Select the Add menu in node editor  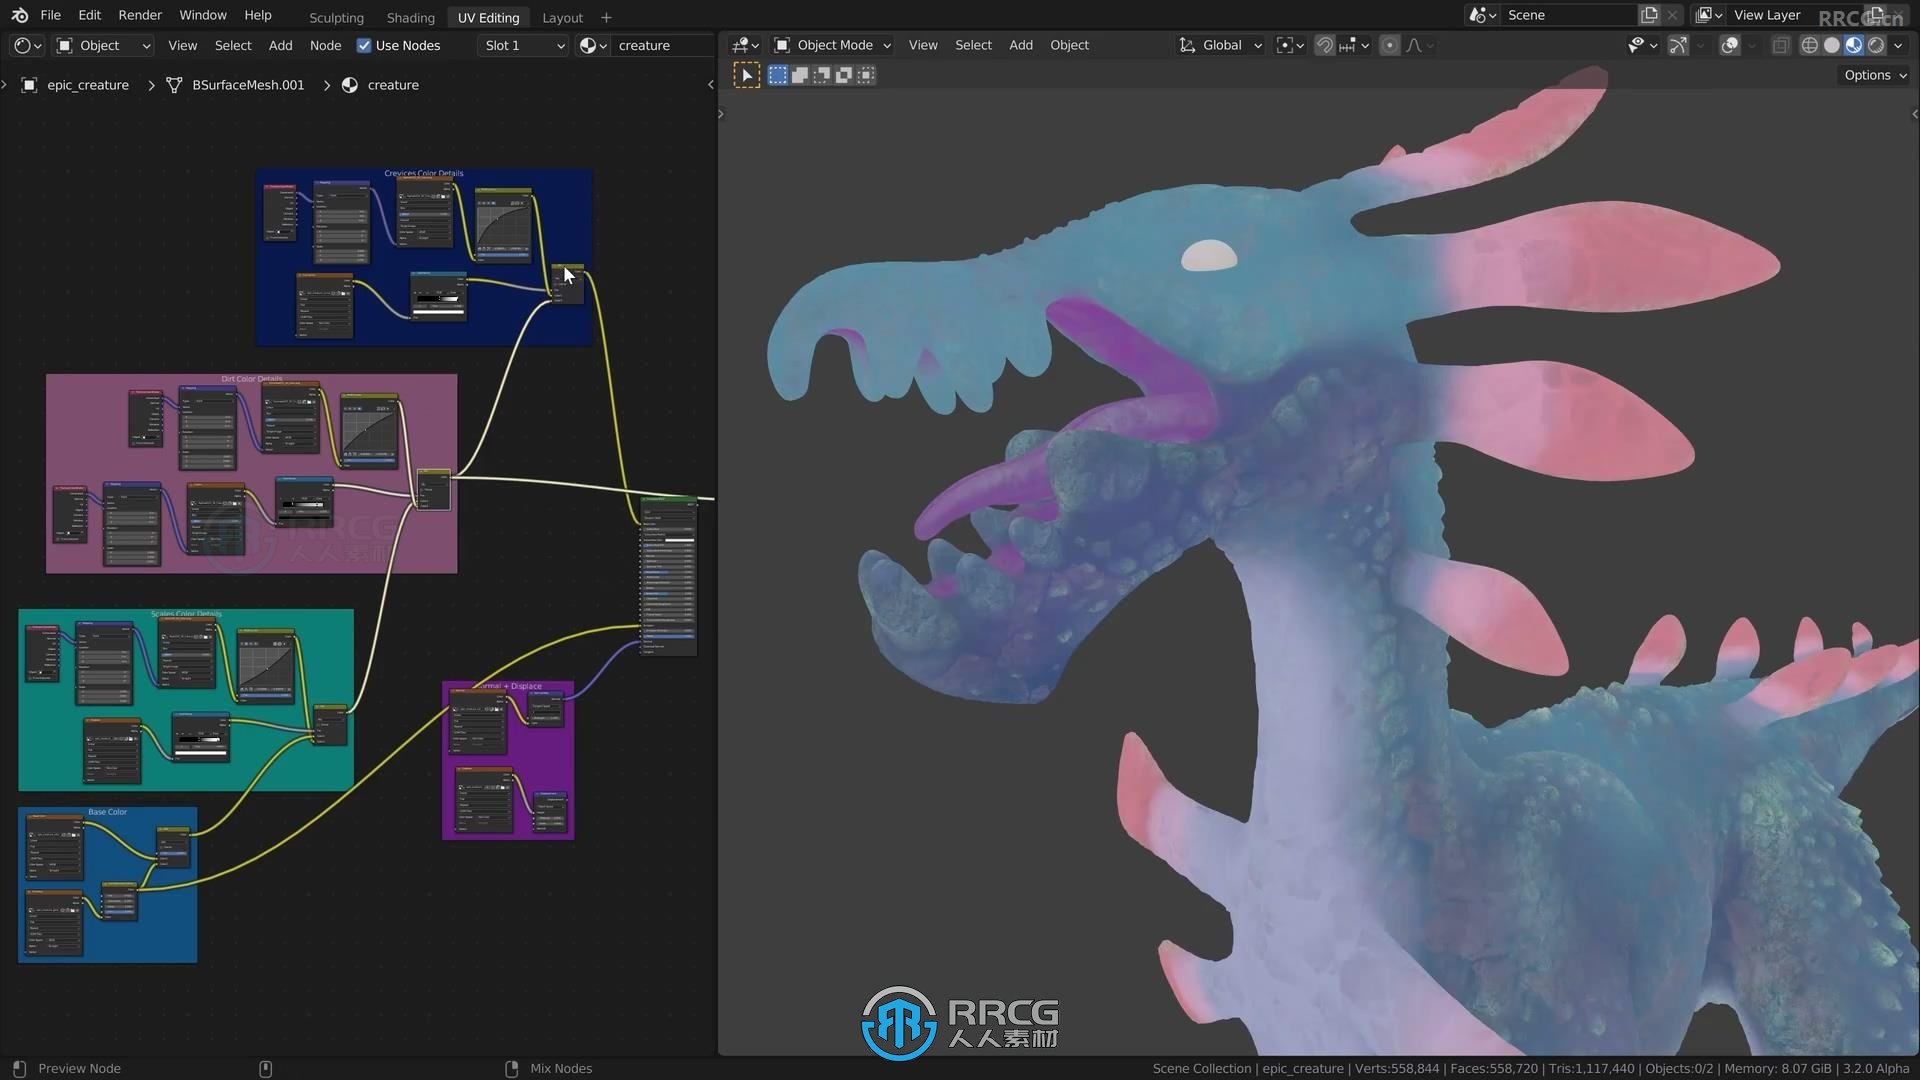tap(281, 45)
